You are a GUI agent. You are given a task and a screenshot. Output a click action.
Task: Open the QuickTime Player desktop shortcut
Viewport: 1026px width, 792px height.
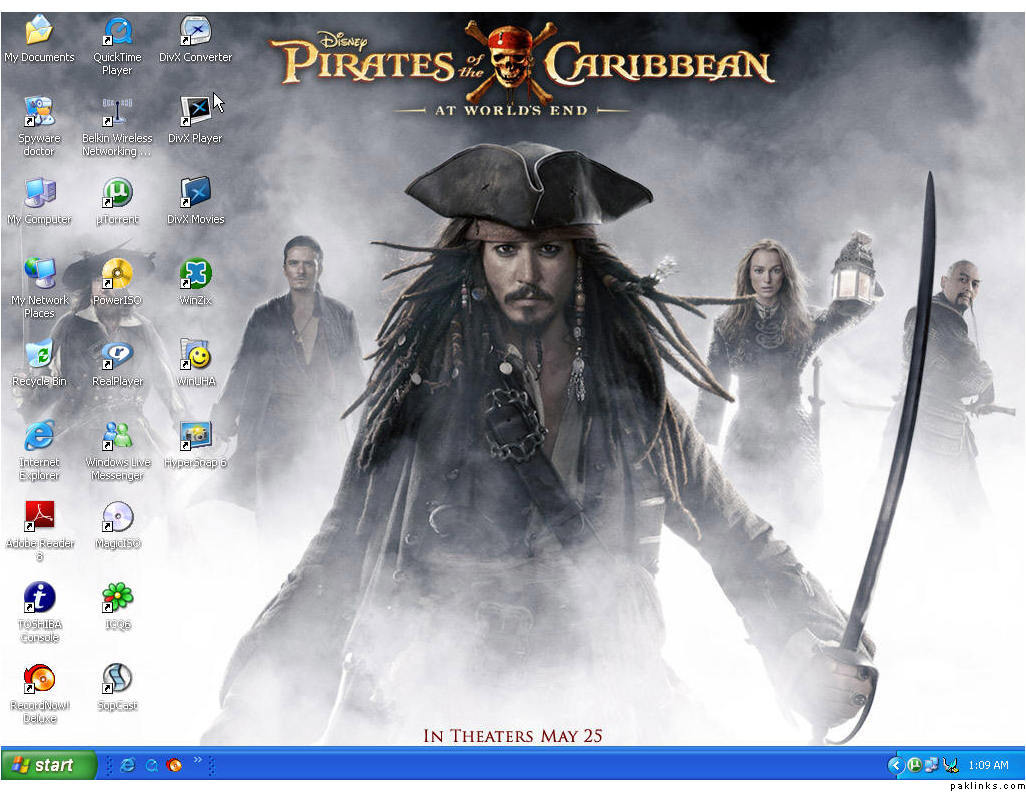[117, 32]
